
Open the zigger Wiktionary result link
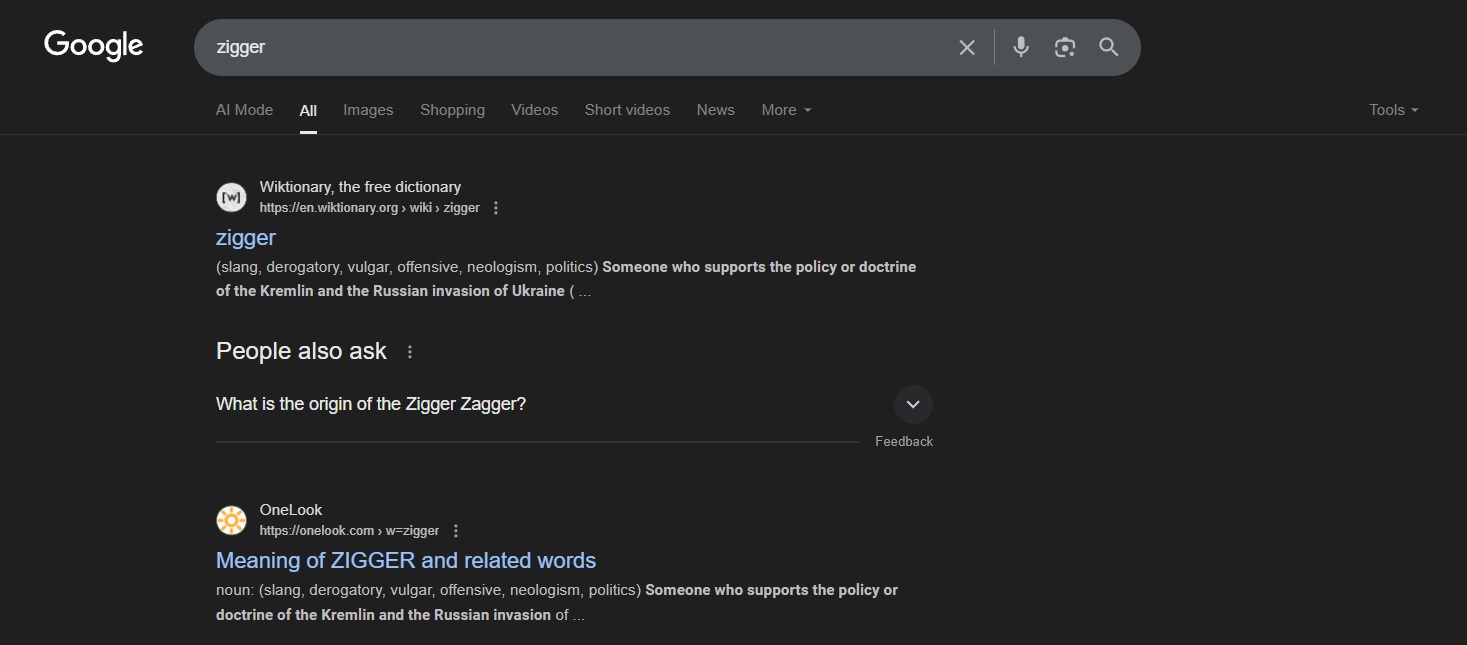point(246,238)
